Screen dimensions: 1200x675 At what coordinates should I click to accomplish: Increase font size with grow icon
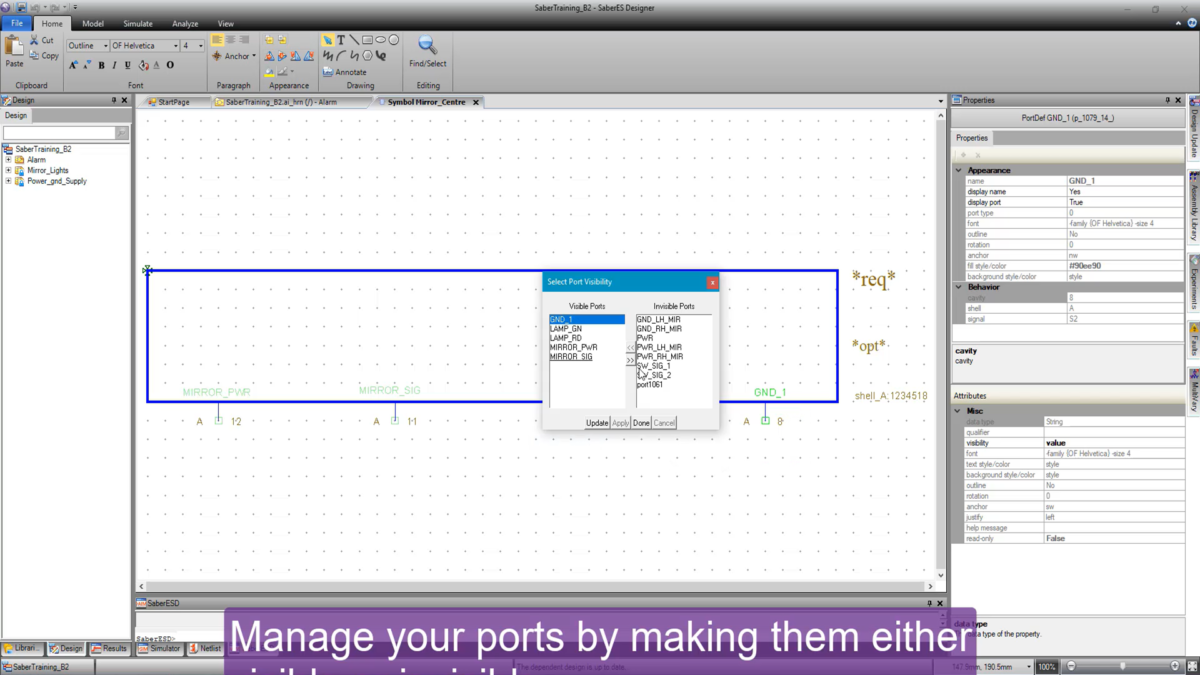[x=73, y=65]
